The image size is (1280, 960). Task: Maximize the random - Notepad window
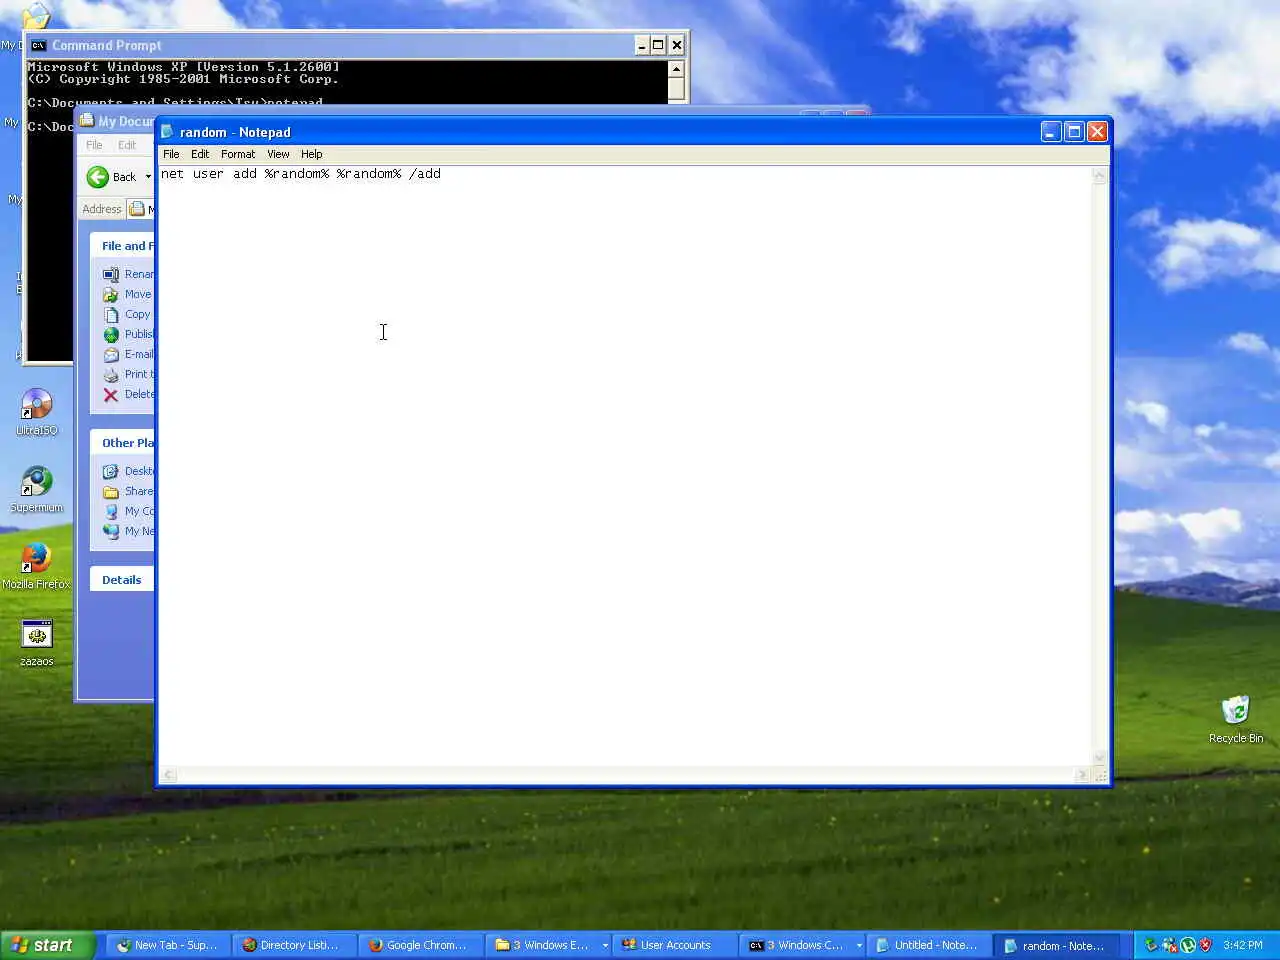1074,132
